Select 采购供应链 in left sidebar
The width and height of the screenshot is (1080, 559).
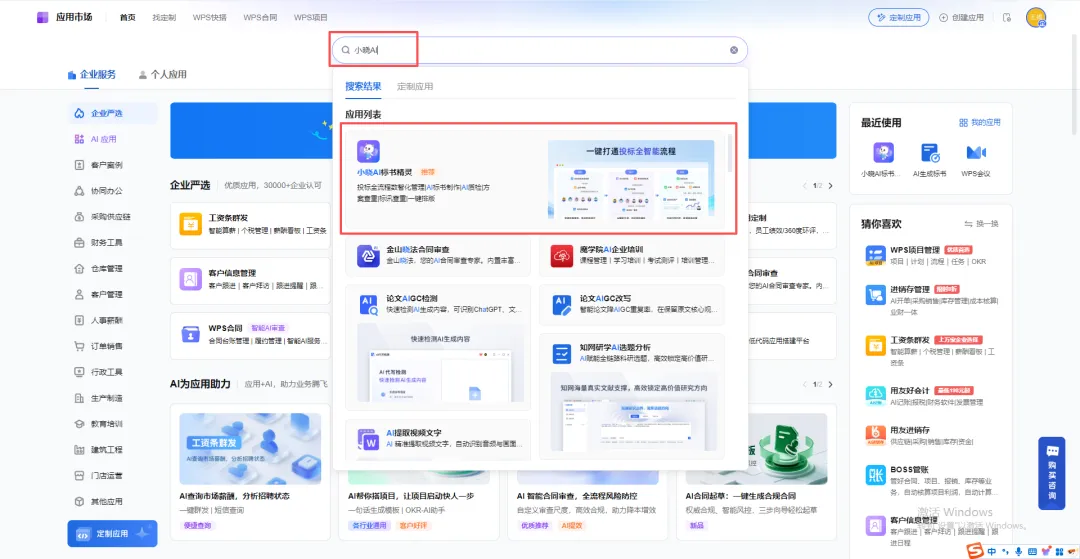click(112, 217)
